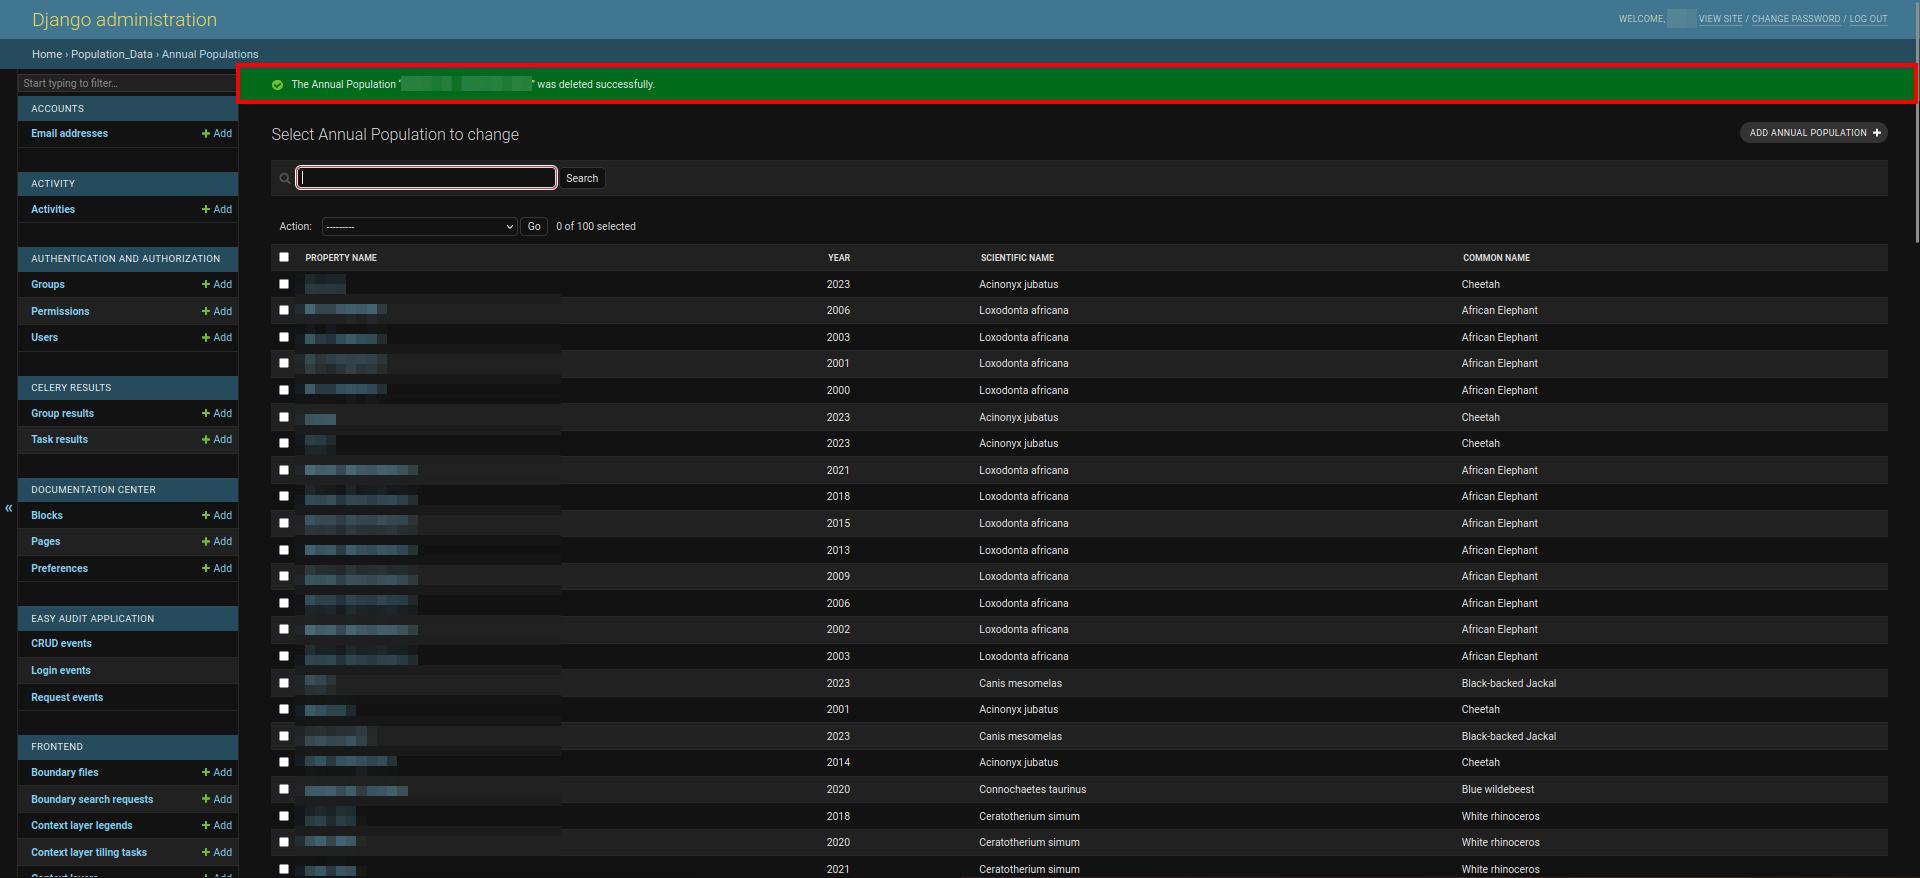Open Login events in sidebar
1920x878 pixels.
(60, 671)
